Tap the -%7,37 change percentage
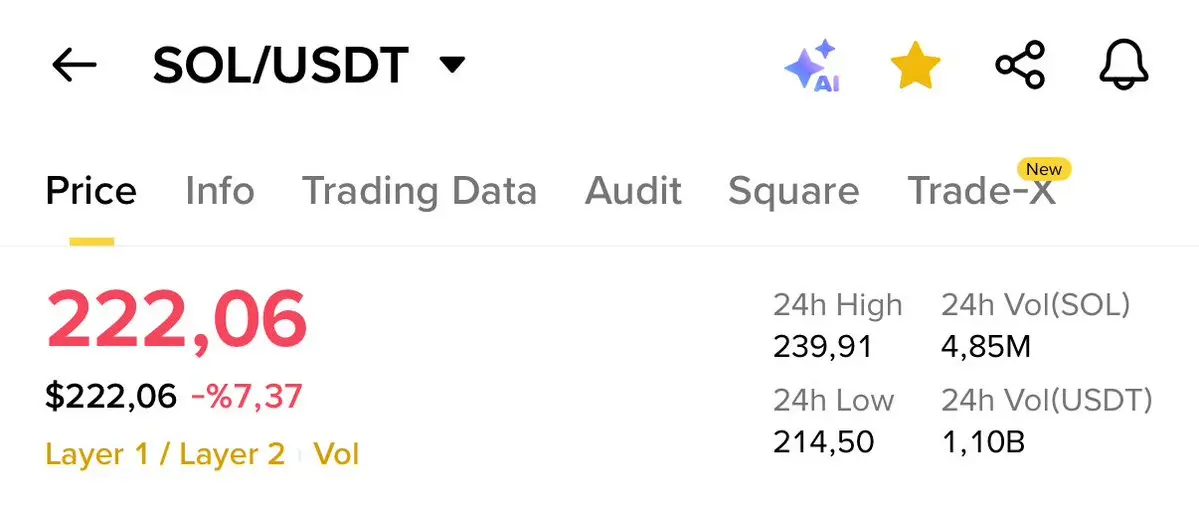The width and height of the screenshot is (1199, 513). [246, 396]
